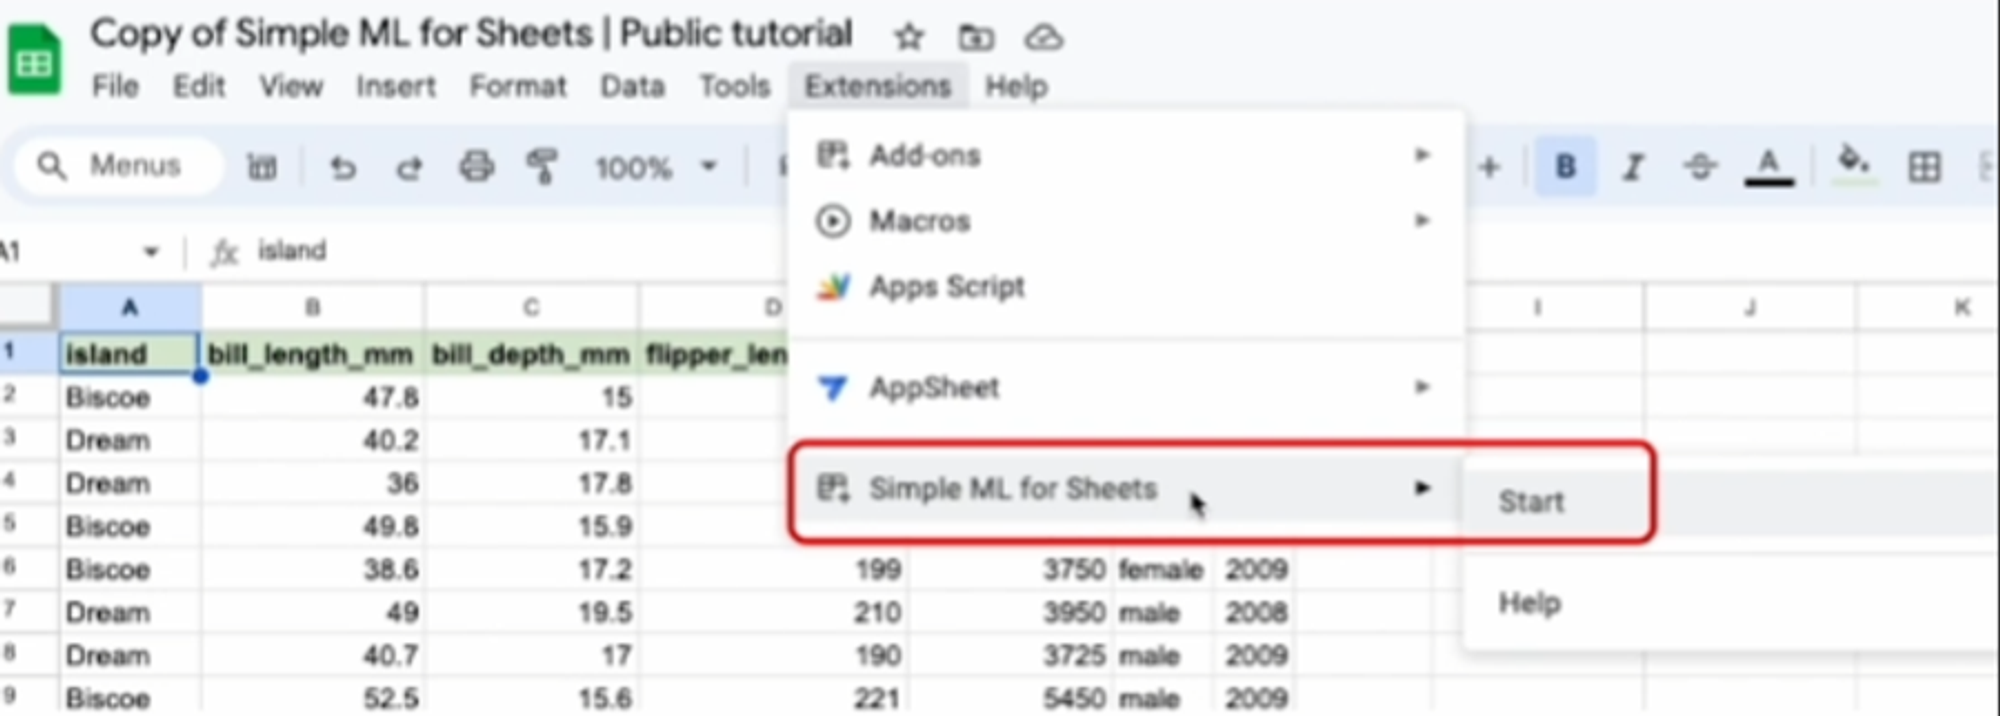This screenshot has height=716, width=2000.
Task: Open the Google Sheets home icon
Action: (x=34, y=62)
